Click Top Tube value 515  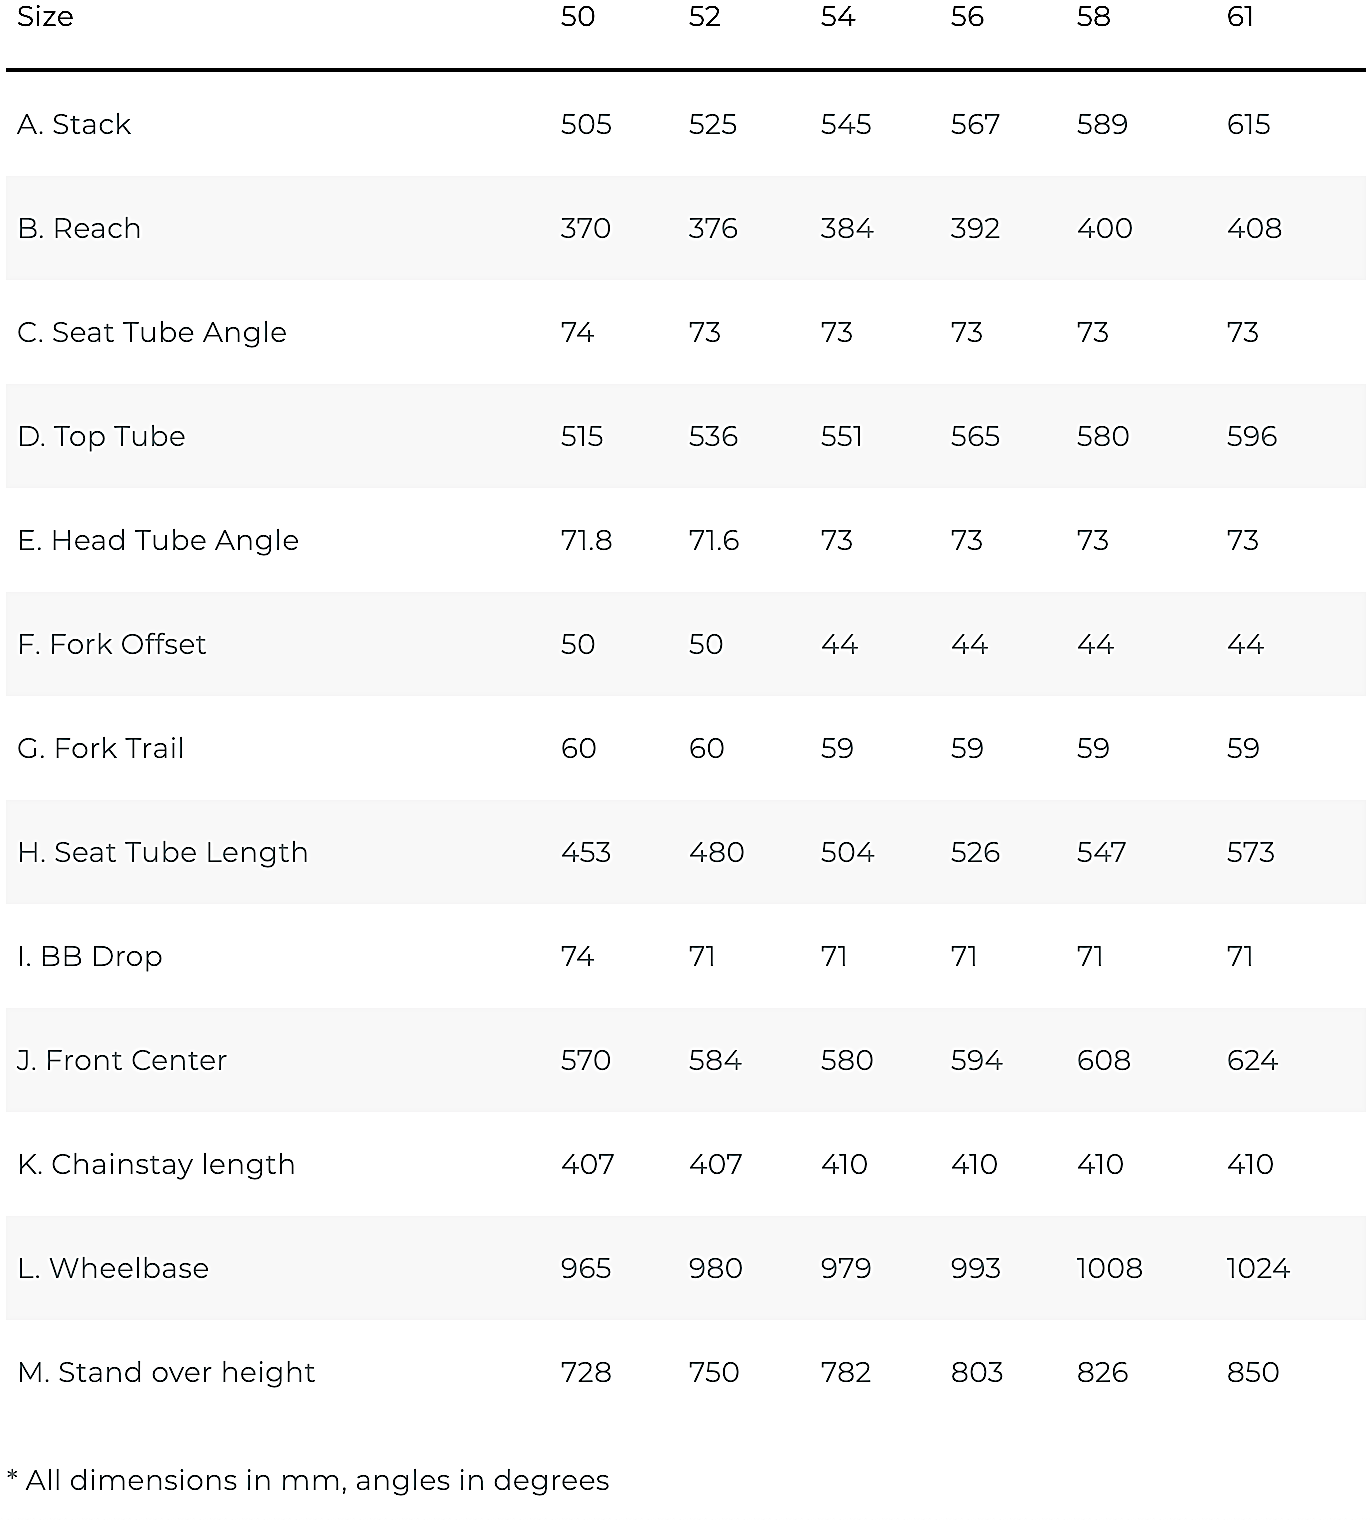coord(582,436)
